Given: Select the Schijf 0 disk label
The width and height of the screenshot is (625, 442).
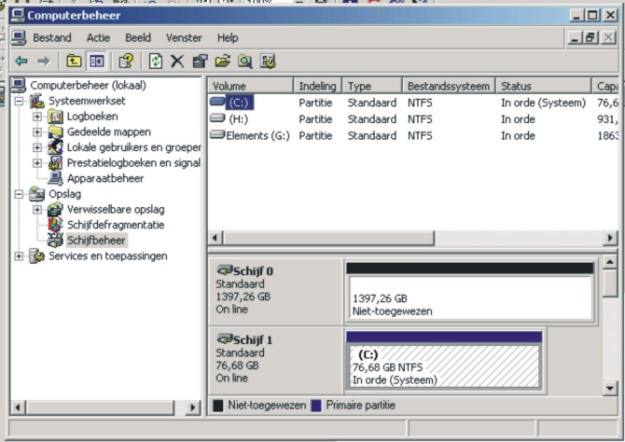Looking at the screenshot, I should point(275,292).
